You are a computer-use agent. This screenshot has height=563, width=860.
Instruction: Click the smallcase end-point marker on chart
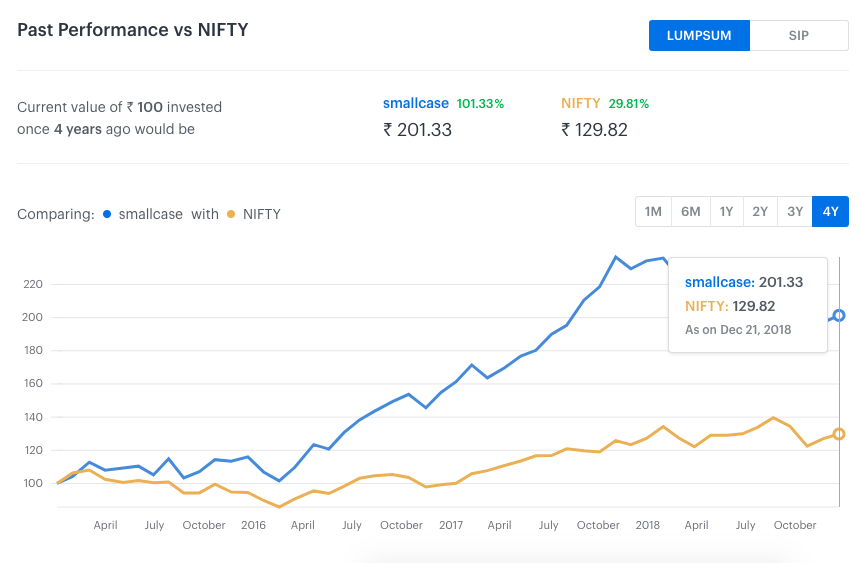click(x=839, y=316)
